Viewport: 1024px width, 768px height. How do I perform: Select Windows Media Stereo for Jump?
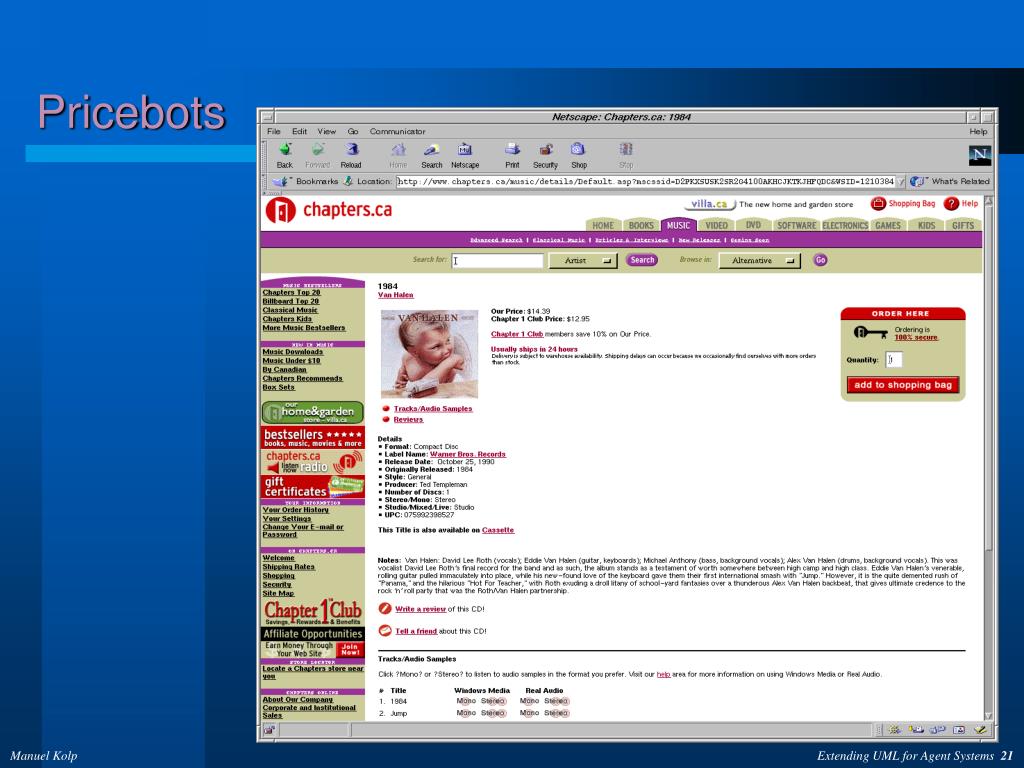(x=494, y=713)
